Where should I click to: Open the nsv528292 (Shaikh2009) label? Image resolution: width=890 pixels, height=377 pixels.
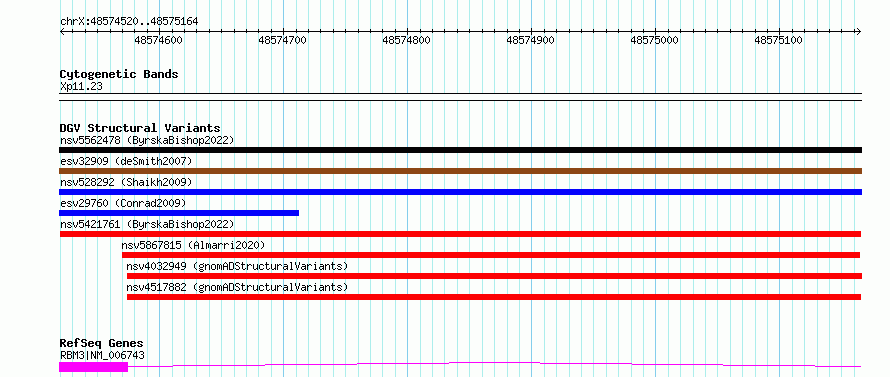tap(126, 182)
